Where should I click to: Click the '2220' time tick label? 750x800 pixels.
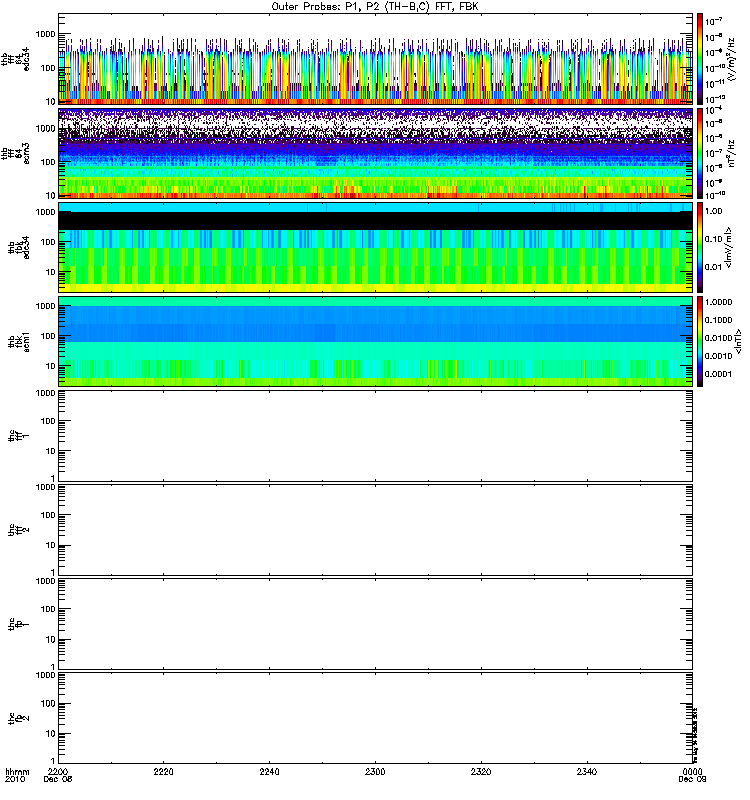163,772
